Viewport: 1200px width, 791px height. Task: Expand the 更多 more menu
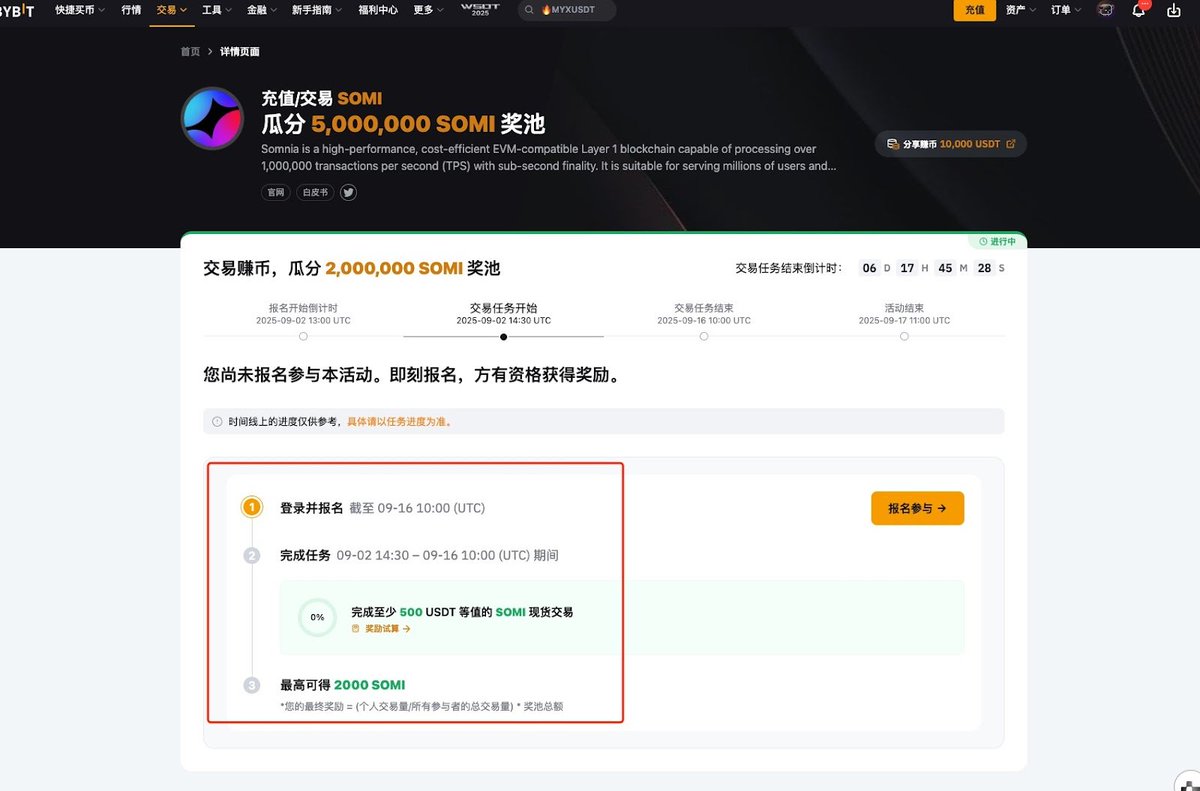[428, 10]
